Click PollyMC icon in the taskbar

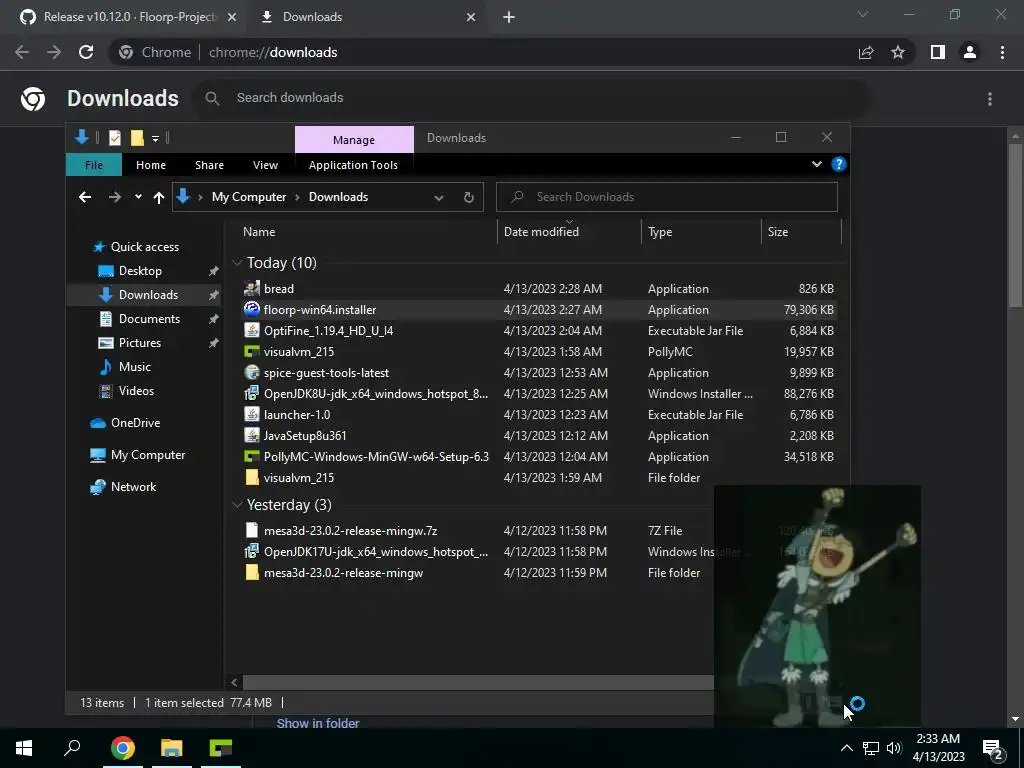[x=221, y=748]
